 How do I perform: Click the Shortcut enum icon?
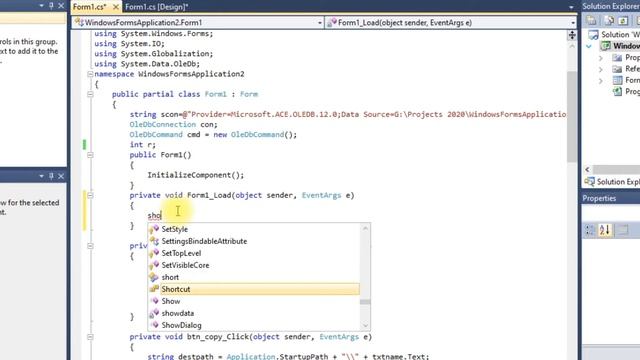coord(154,289)
